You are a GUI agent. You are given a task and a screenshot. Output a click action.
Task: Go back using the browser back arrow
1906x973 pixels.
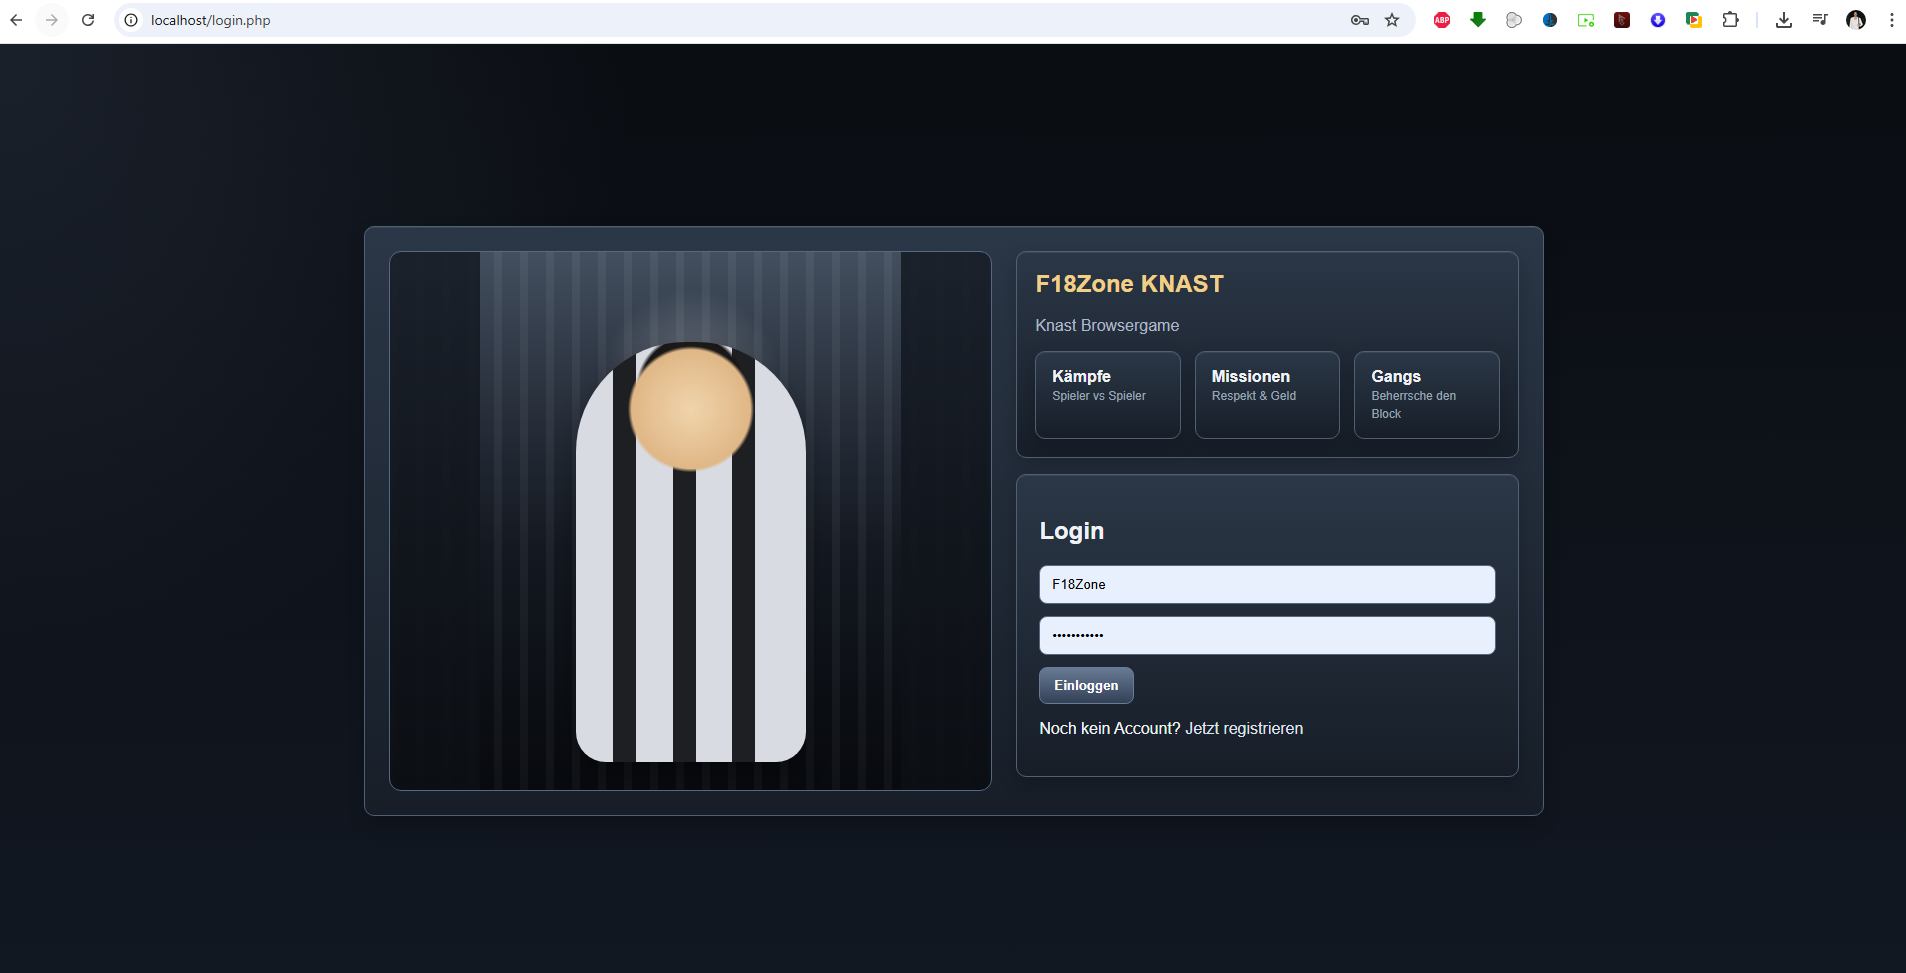[x=16, y=20]
